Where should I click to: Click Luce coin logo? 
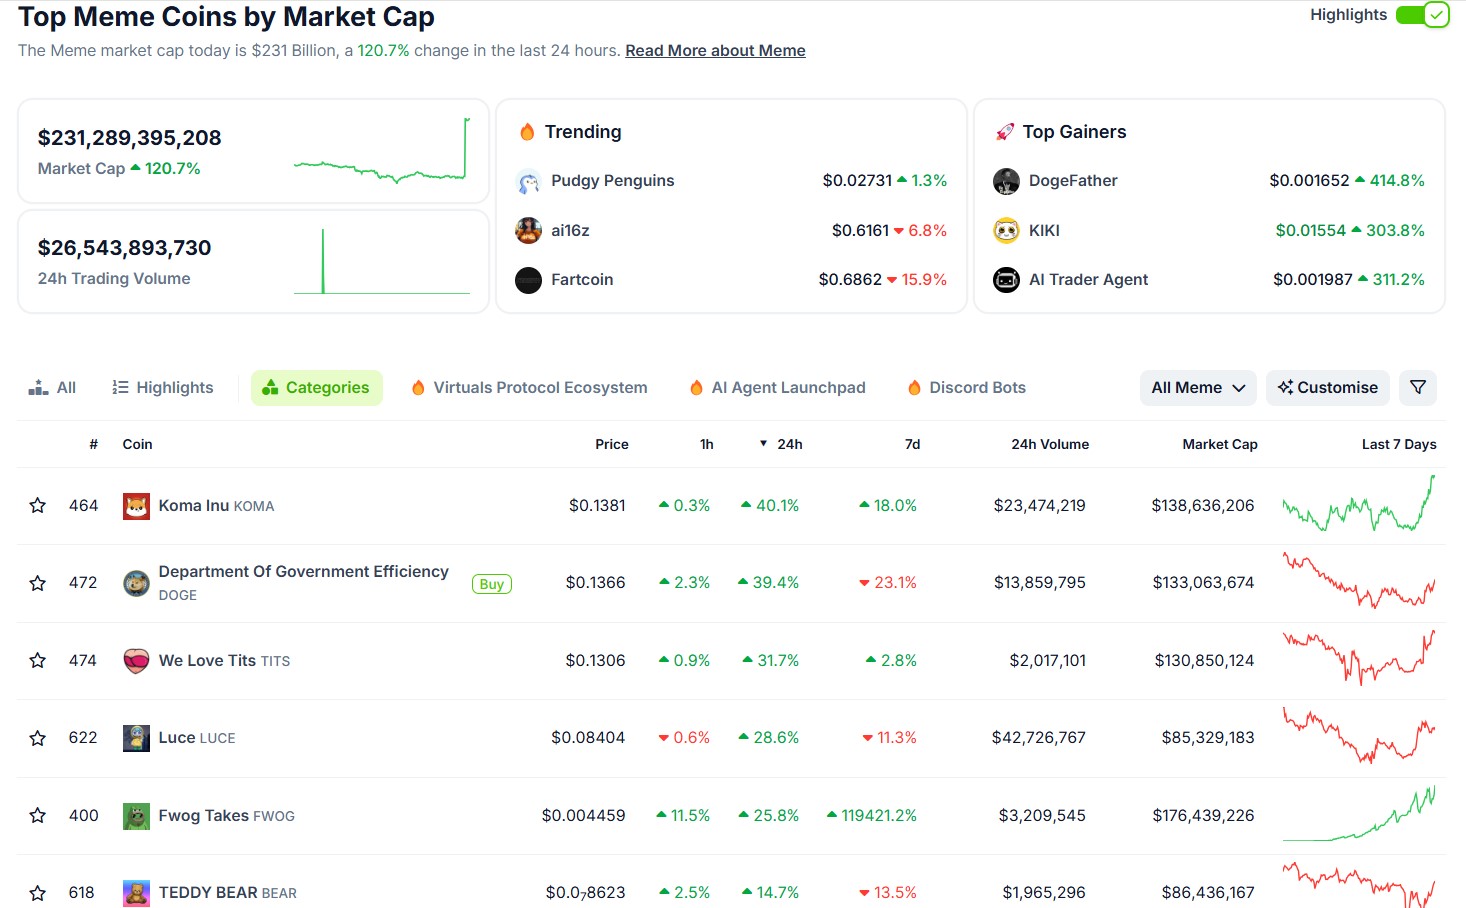click(x=136, y=738)
